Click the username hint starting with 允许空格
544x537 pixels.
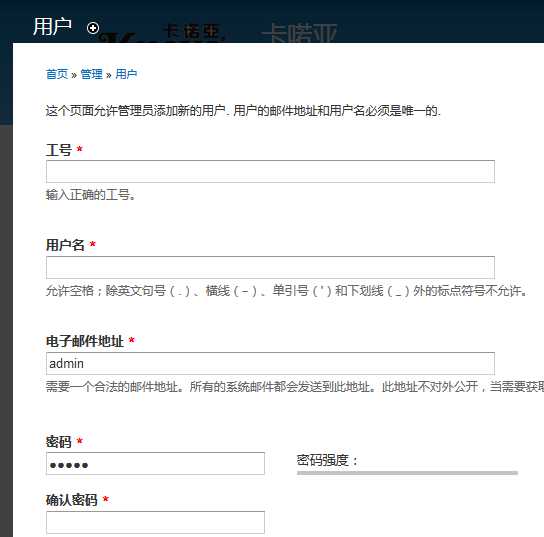287,291
